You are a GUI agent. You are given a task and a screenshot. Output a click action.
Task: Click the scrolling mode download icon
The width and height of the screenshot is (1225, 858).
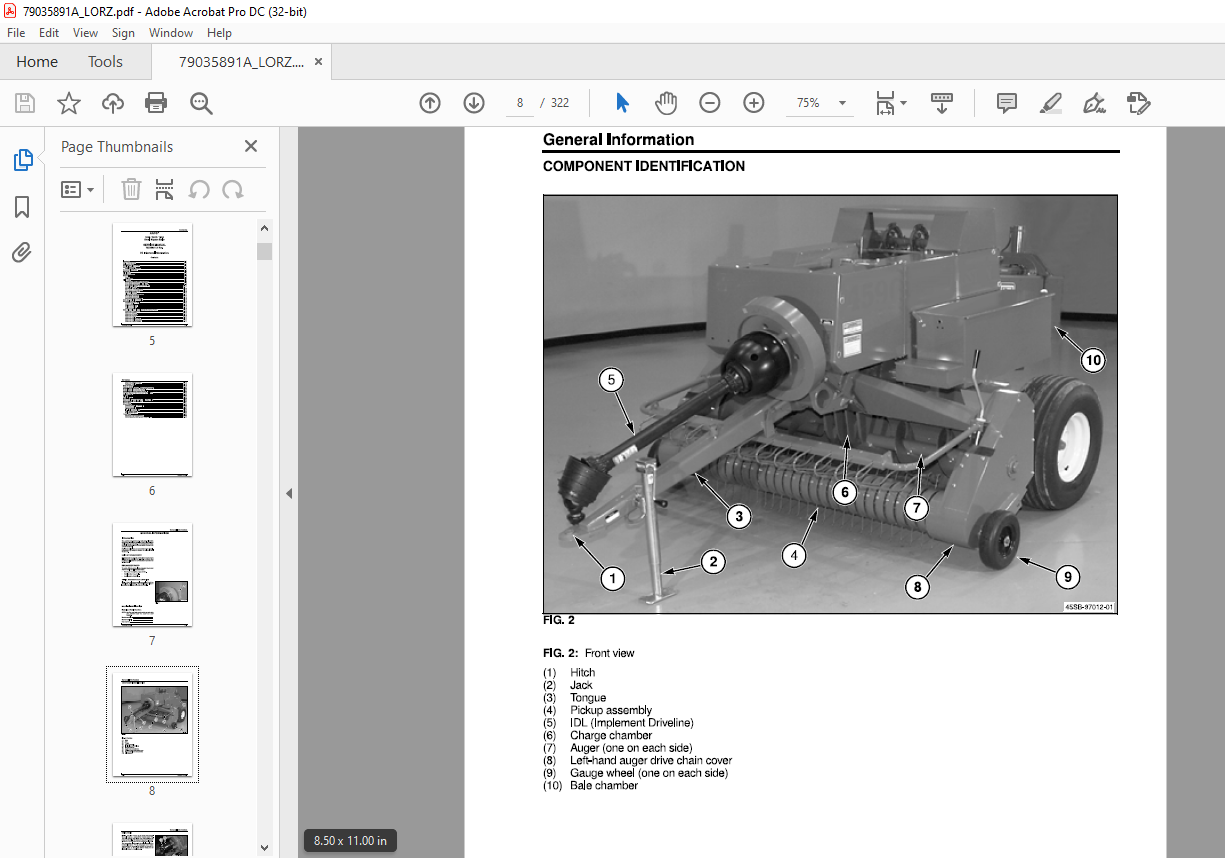pyautogui.click(x=941, y=103)
